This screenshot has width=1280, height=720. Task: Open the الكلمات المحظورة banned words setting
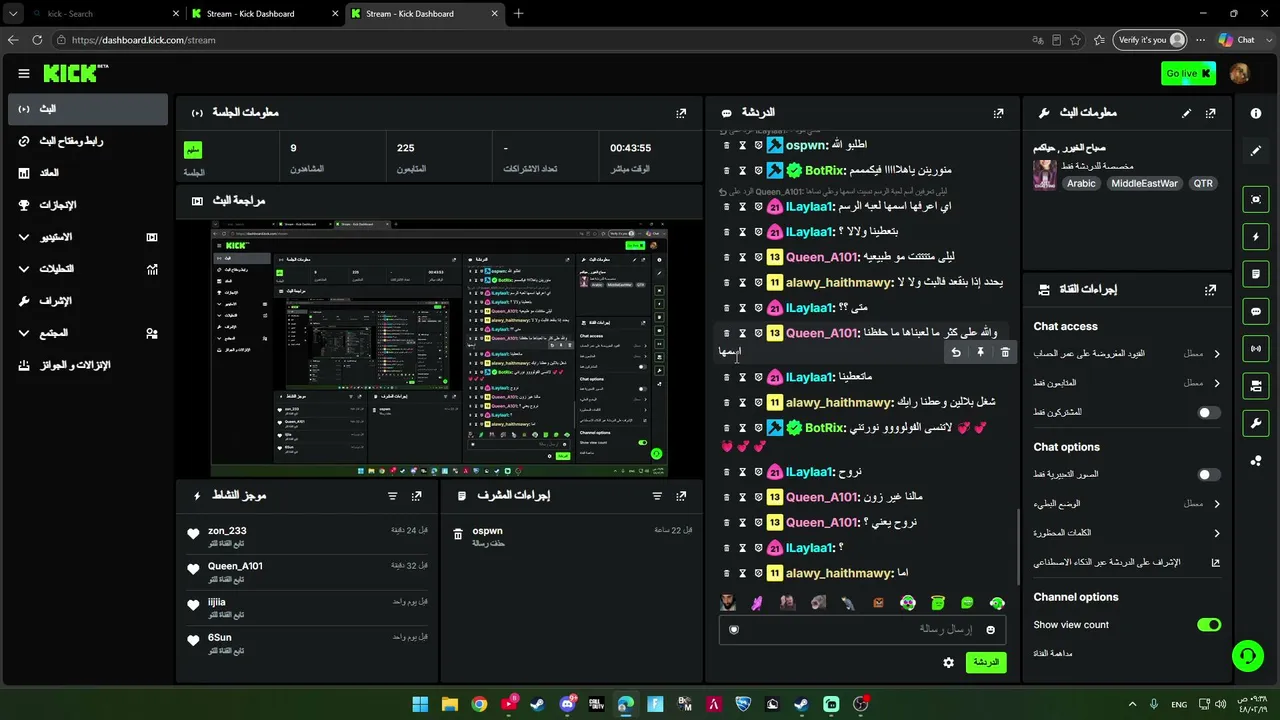point(1127,533)
